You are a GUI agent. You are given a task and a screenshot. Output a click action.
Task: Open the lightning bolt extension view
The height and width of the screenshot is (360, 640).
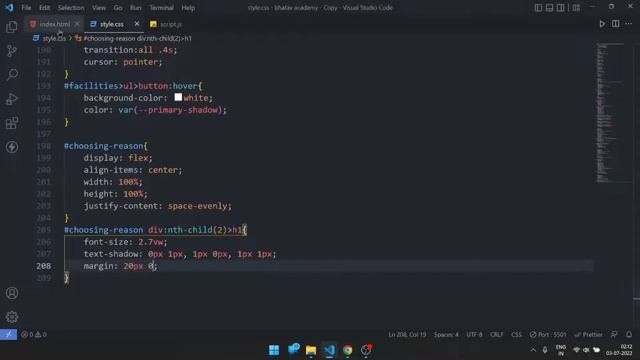click(x=12, y=147)
